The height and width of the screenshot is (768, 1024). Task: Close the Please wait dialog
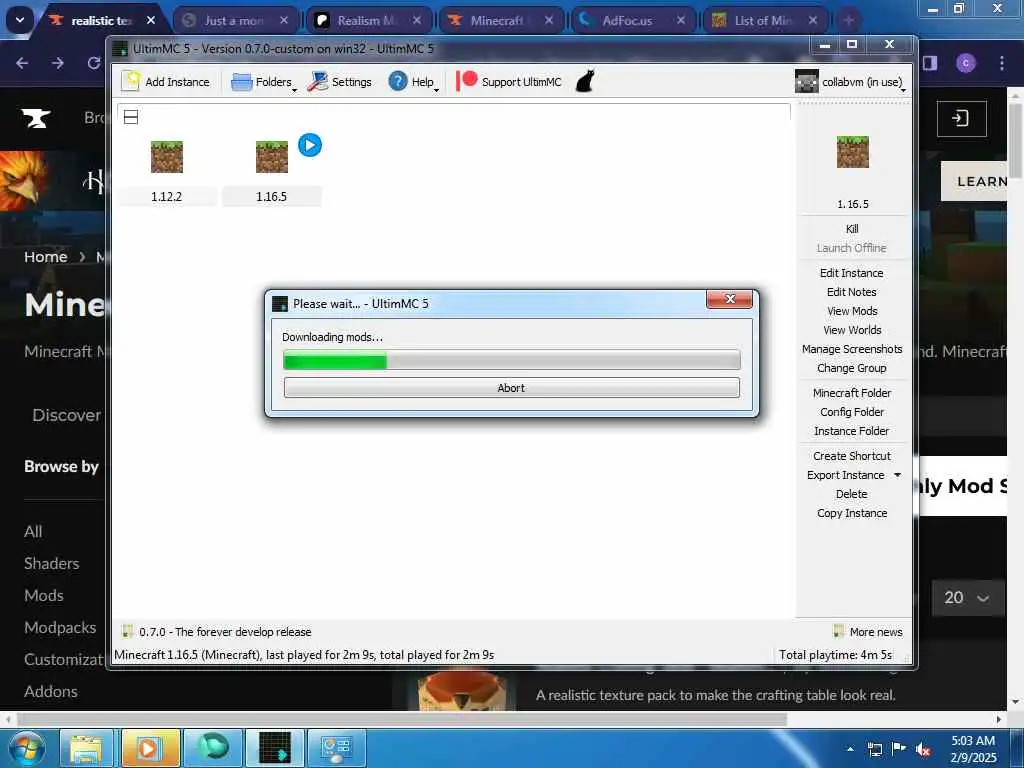pyautogui.click(x=729, y=299)
